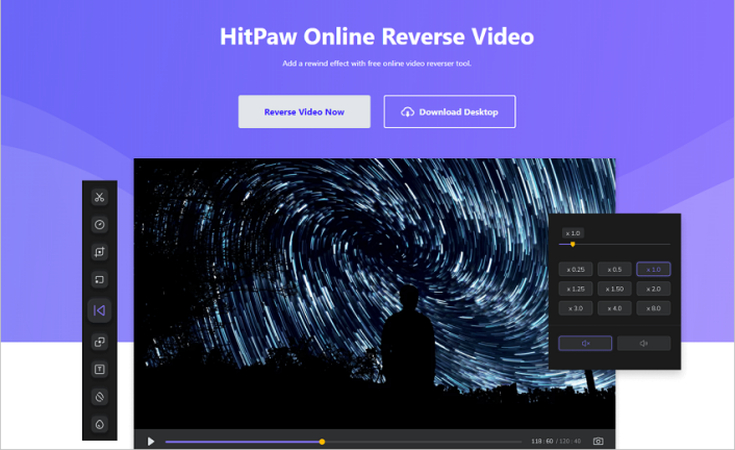Screen dimensions: 735x450
Task: Set speed to x 3.0
Action: click(x=576, y=308)
